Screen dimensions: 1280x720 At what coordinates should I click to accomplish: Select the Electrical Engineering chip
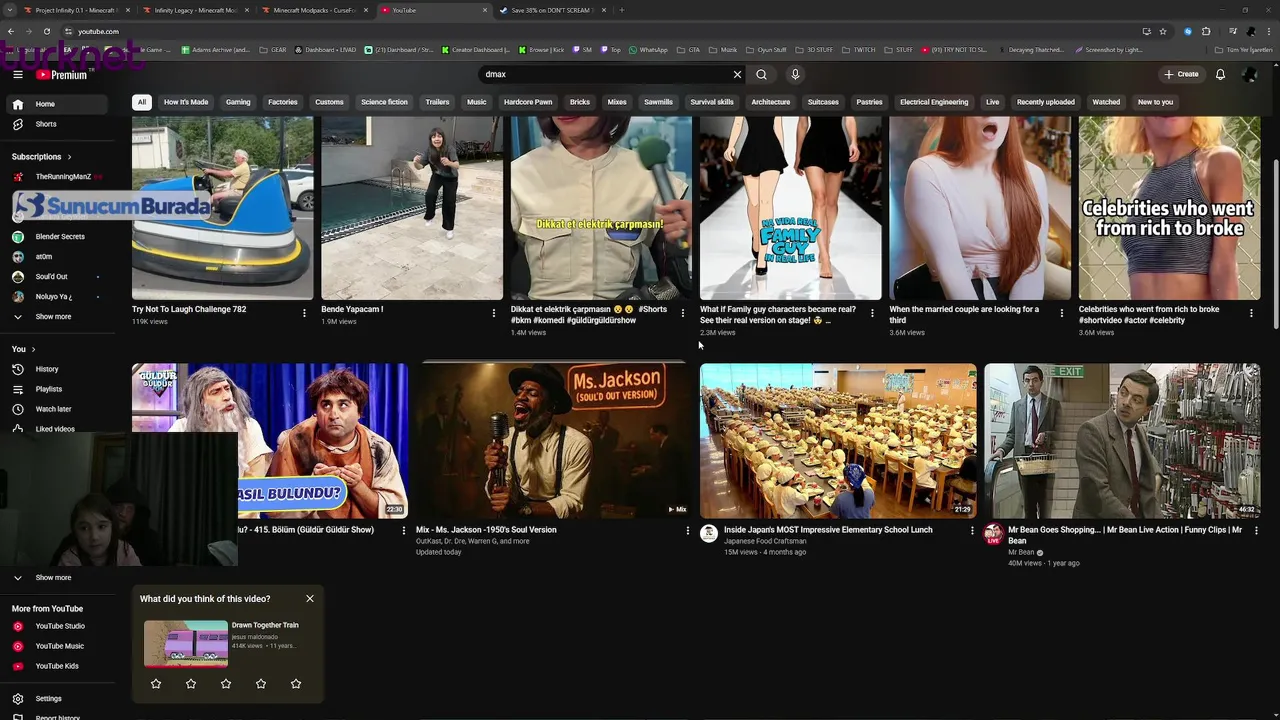click(x=934, y=102)
